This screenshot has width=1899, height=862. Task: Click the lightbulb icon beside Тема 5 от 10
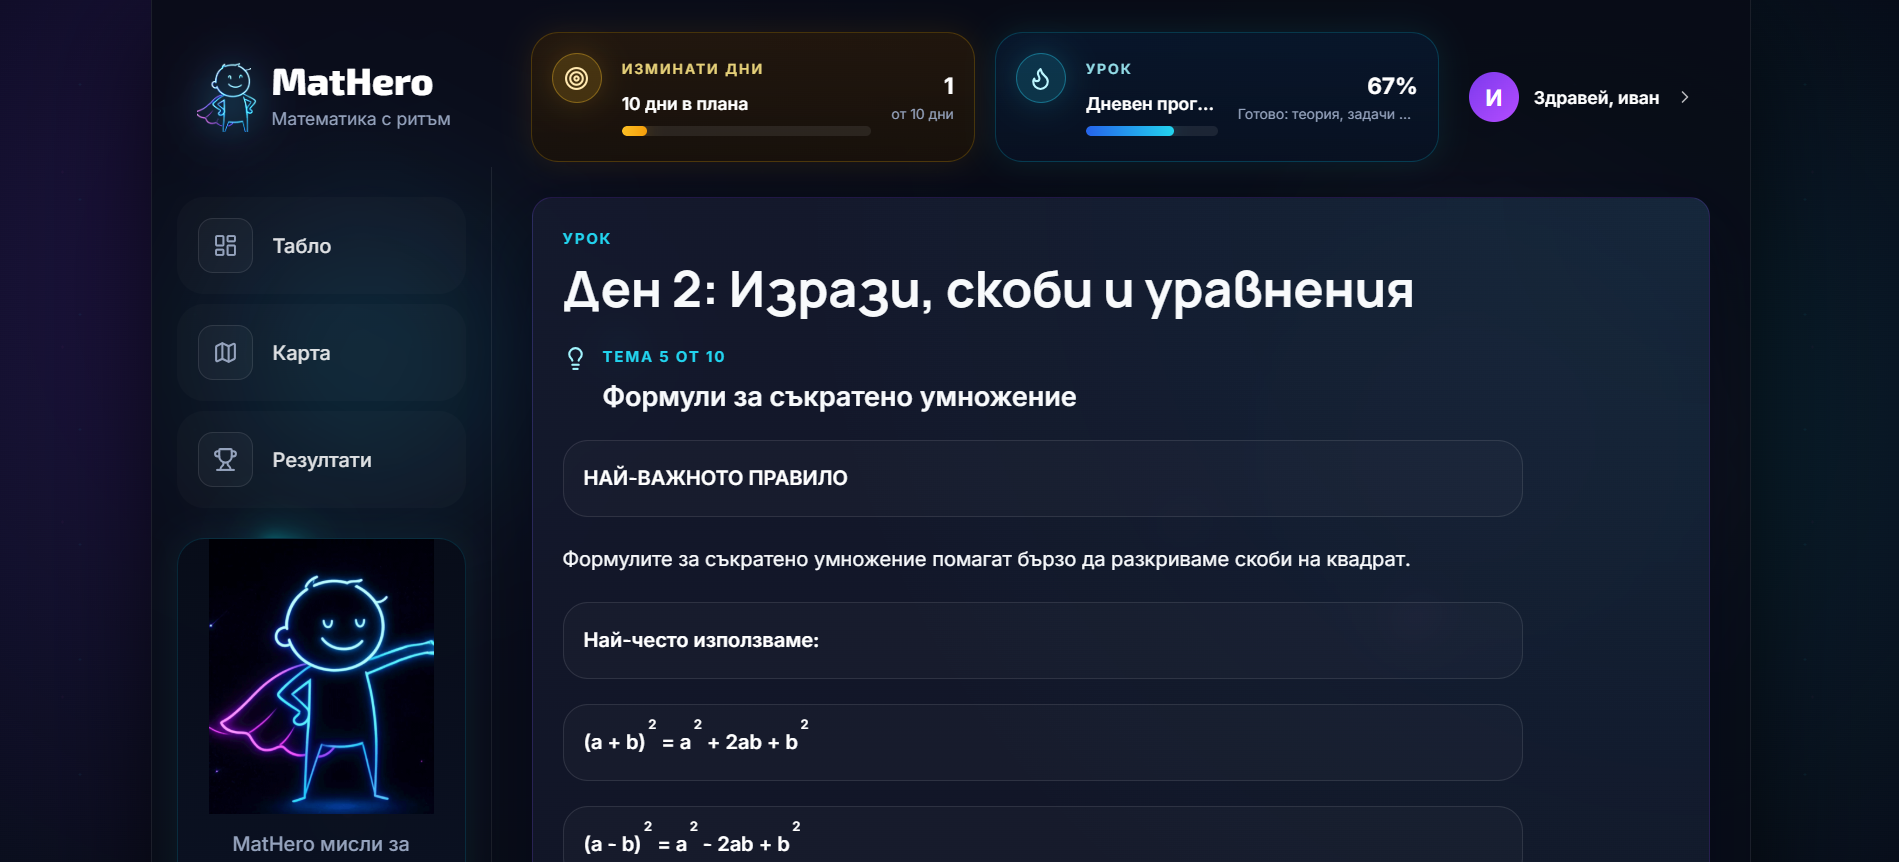575,358
